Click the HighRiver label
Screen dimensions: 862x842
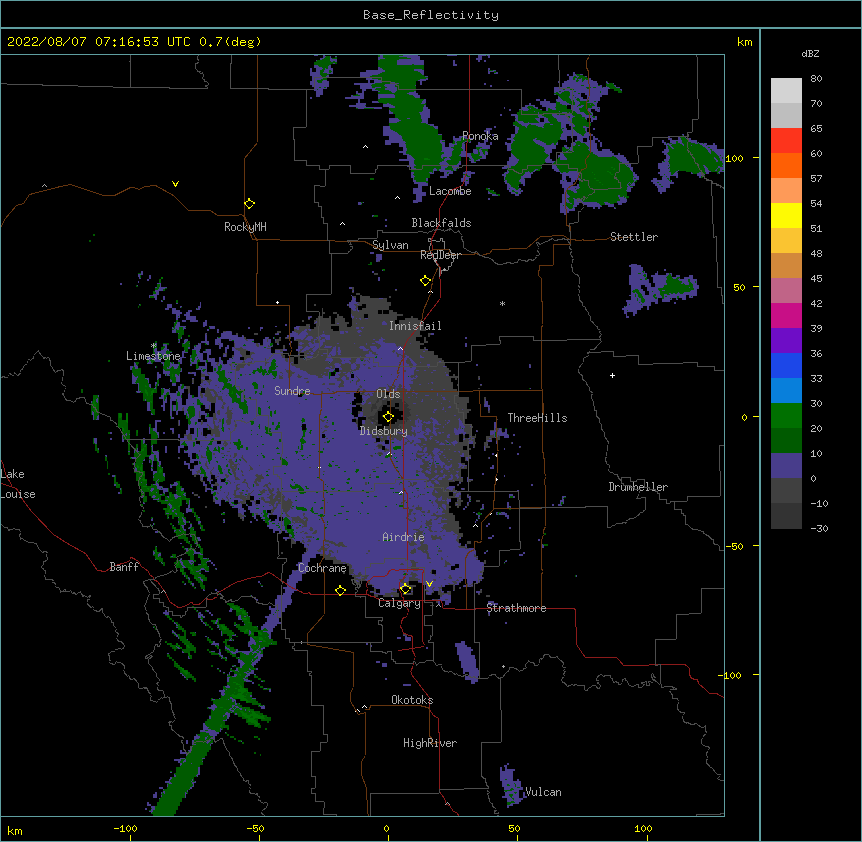pos(430,743)
